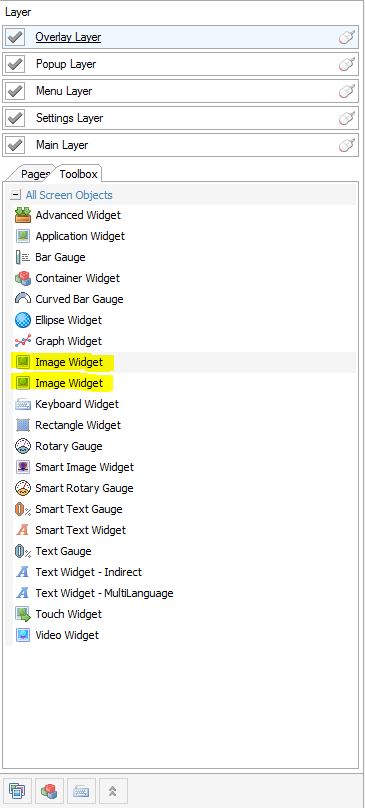The image size is (365, 808).
Task: Choose the Video Widget icon
Action: click(x=23, y=635)
